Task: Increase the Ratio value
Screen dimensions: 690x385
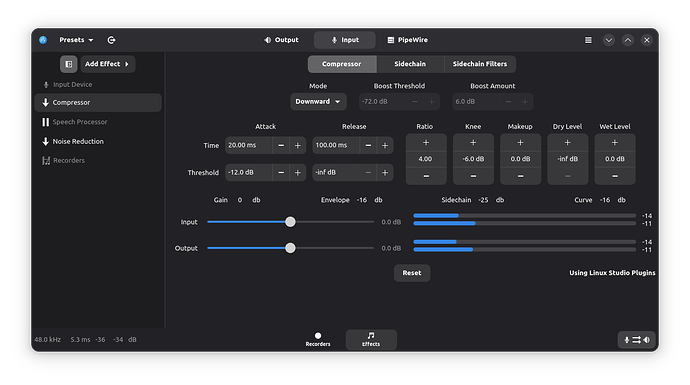Action: click(x=426, y=143)
